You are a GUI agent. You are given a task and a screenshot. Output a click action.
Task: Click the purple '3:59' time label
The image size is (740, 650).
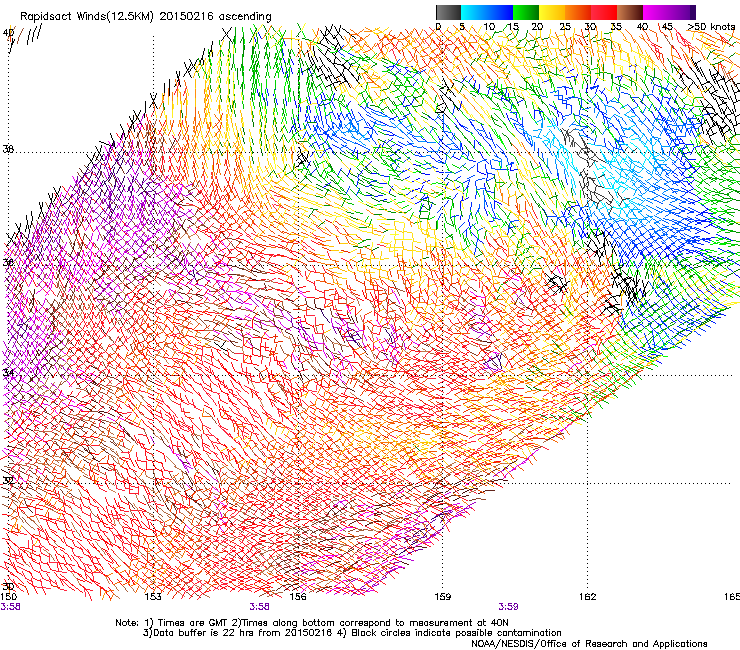pyautogui.click(x=508, y=607)
